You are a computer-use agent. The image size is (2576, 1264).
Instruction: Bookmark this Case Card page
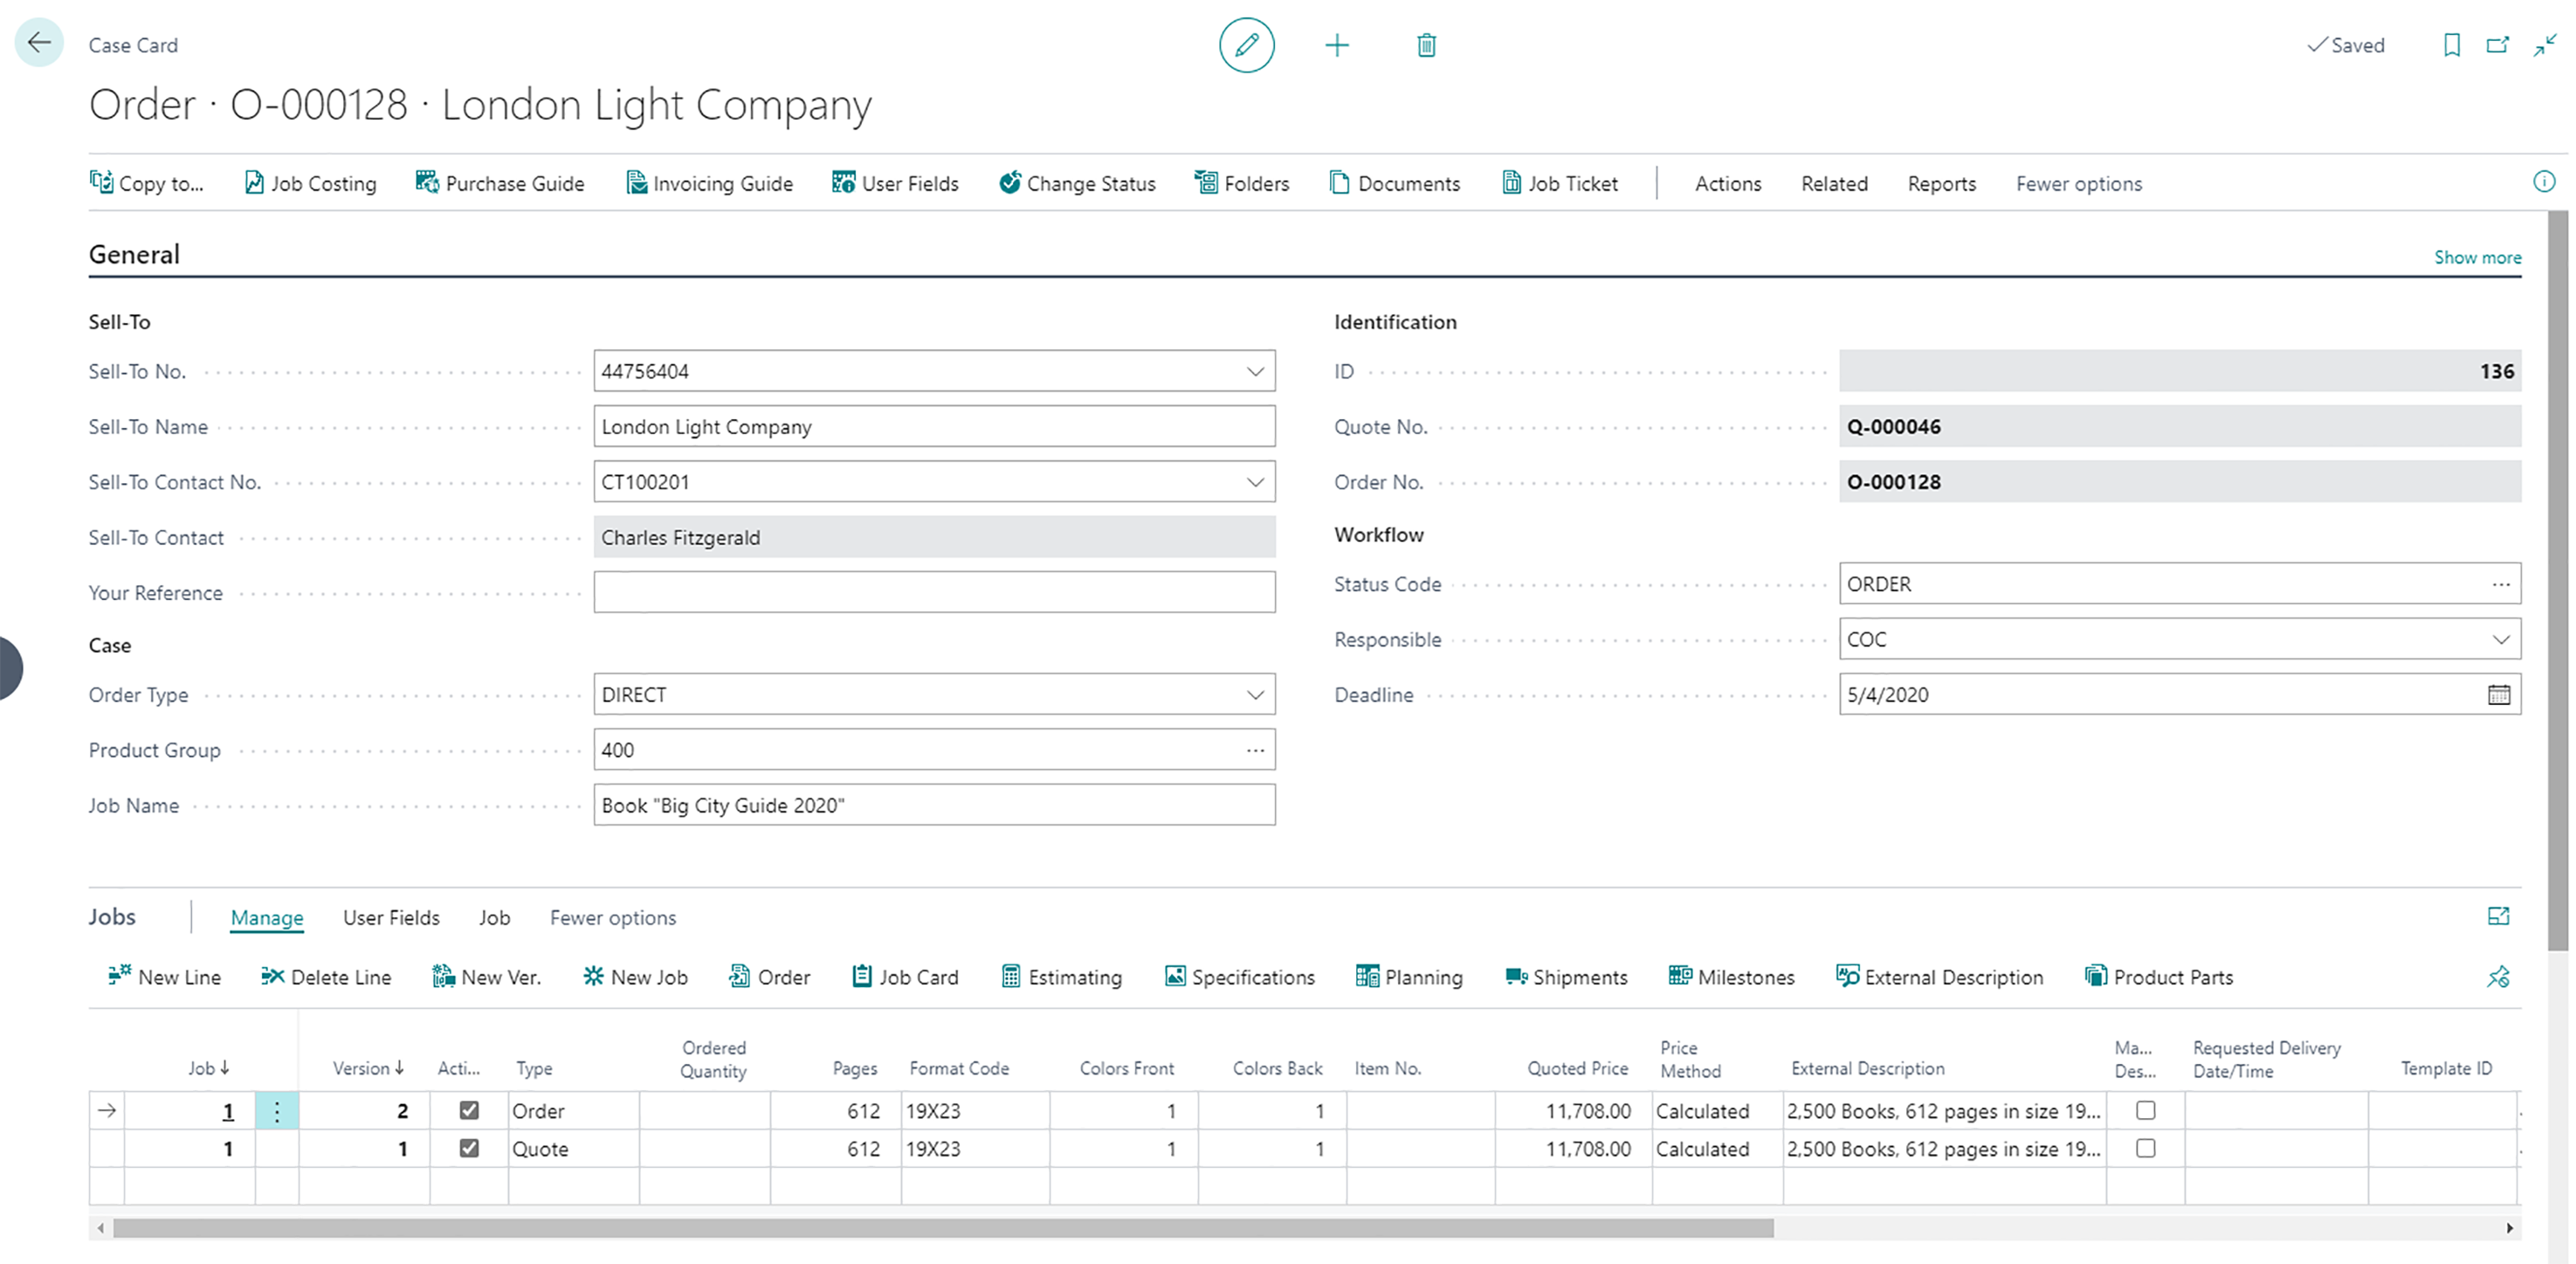(2451, 45)
